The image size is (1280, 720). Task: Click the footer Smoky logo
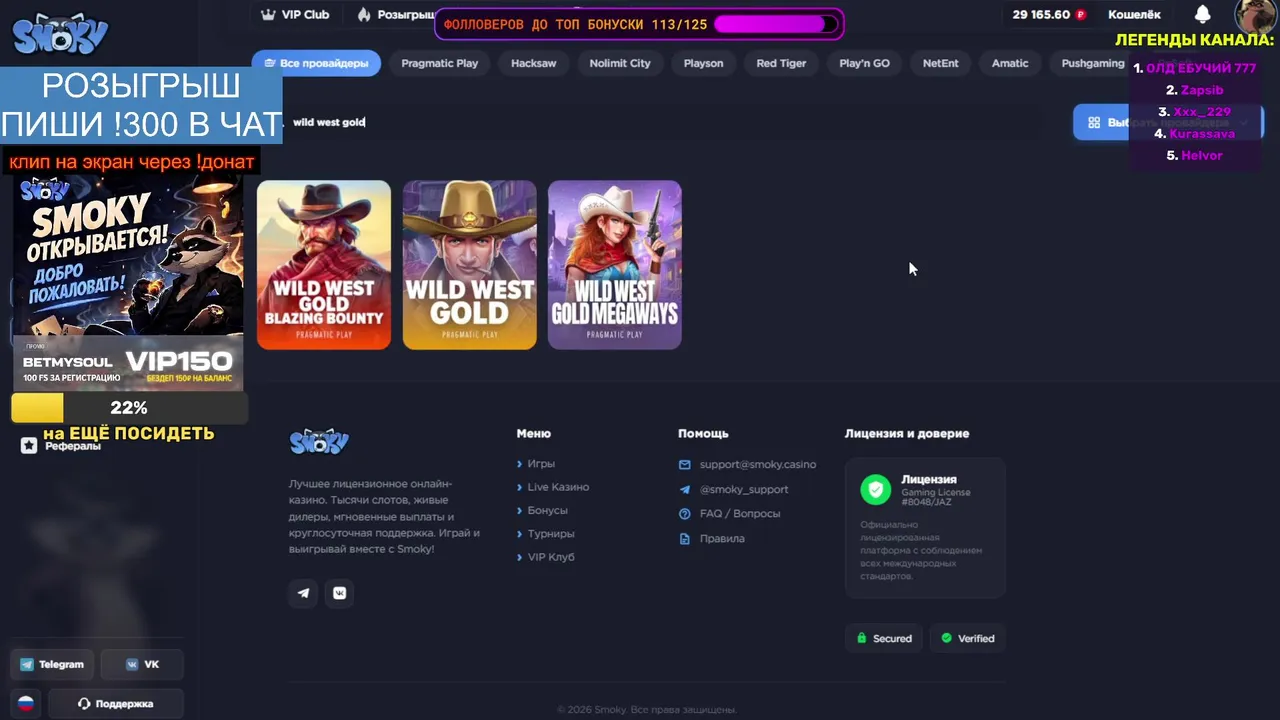pyautogui.click(x=319, y=441)
